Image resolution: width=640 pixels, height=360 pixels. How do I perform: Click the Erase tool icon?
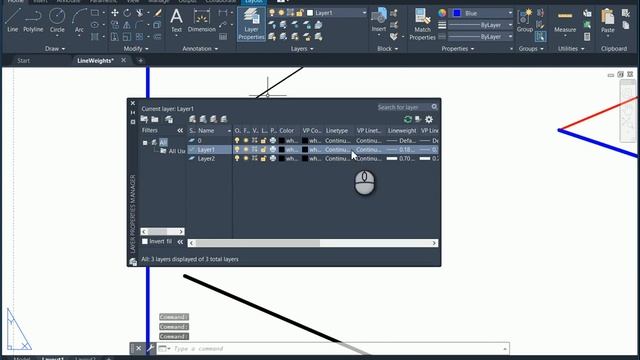158,13
